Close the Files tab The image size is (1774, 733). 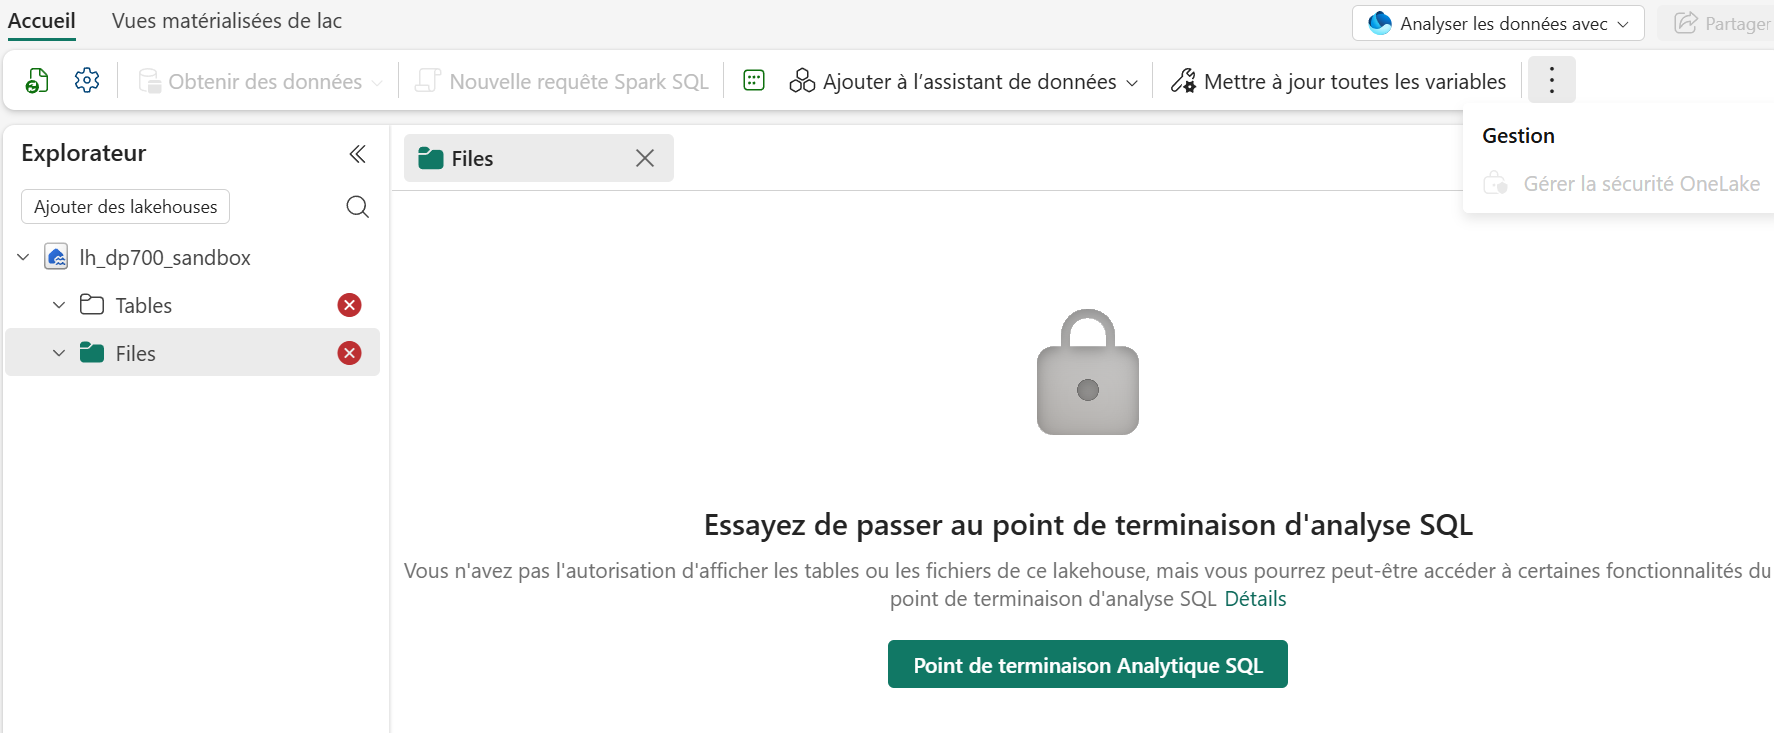pos(645,158)
